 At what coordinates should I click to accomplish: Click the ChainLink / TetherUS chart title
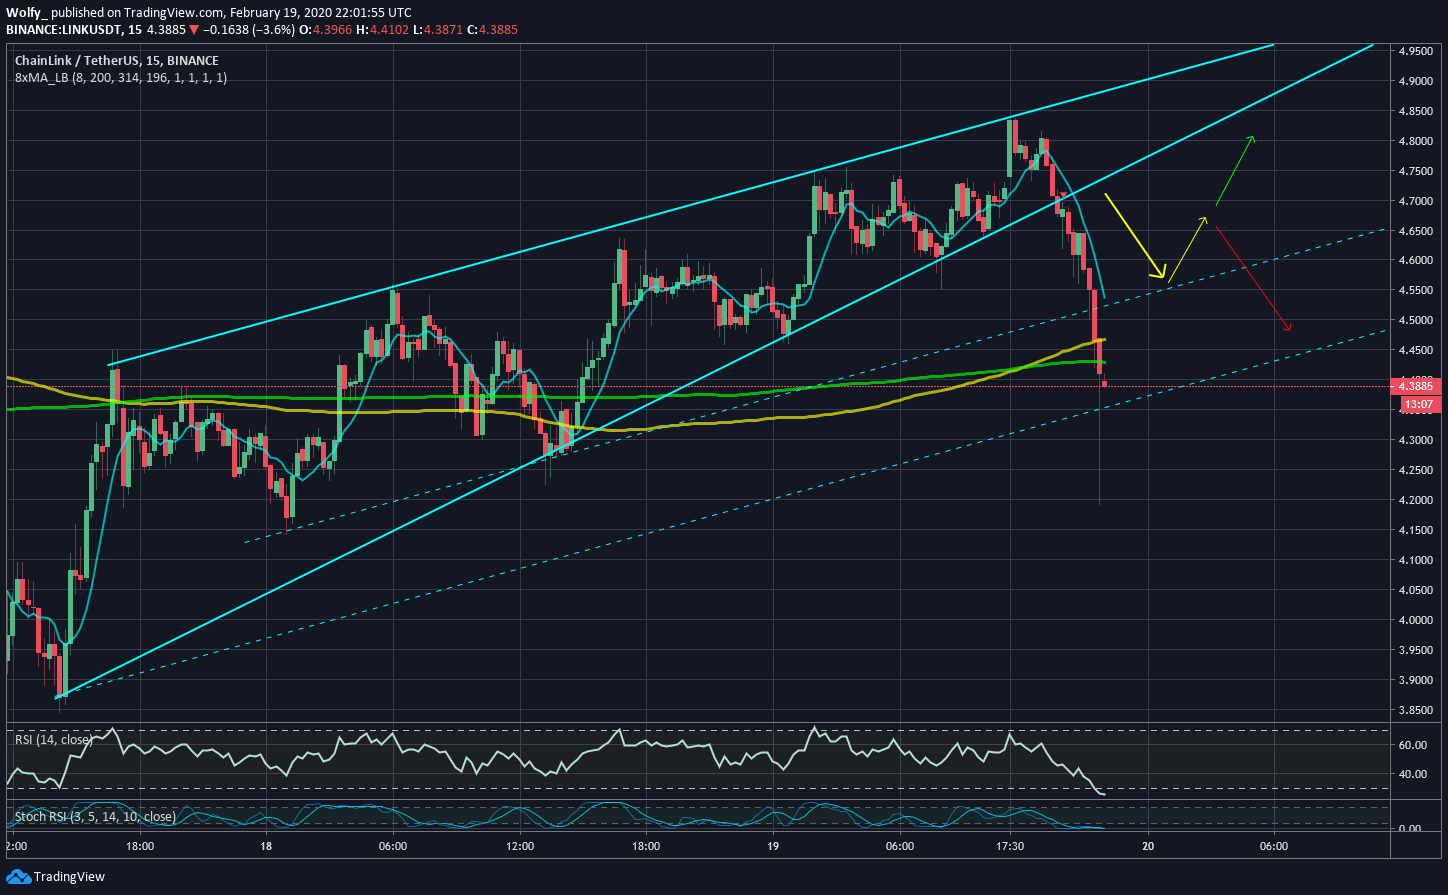click(x=116, y=61)
